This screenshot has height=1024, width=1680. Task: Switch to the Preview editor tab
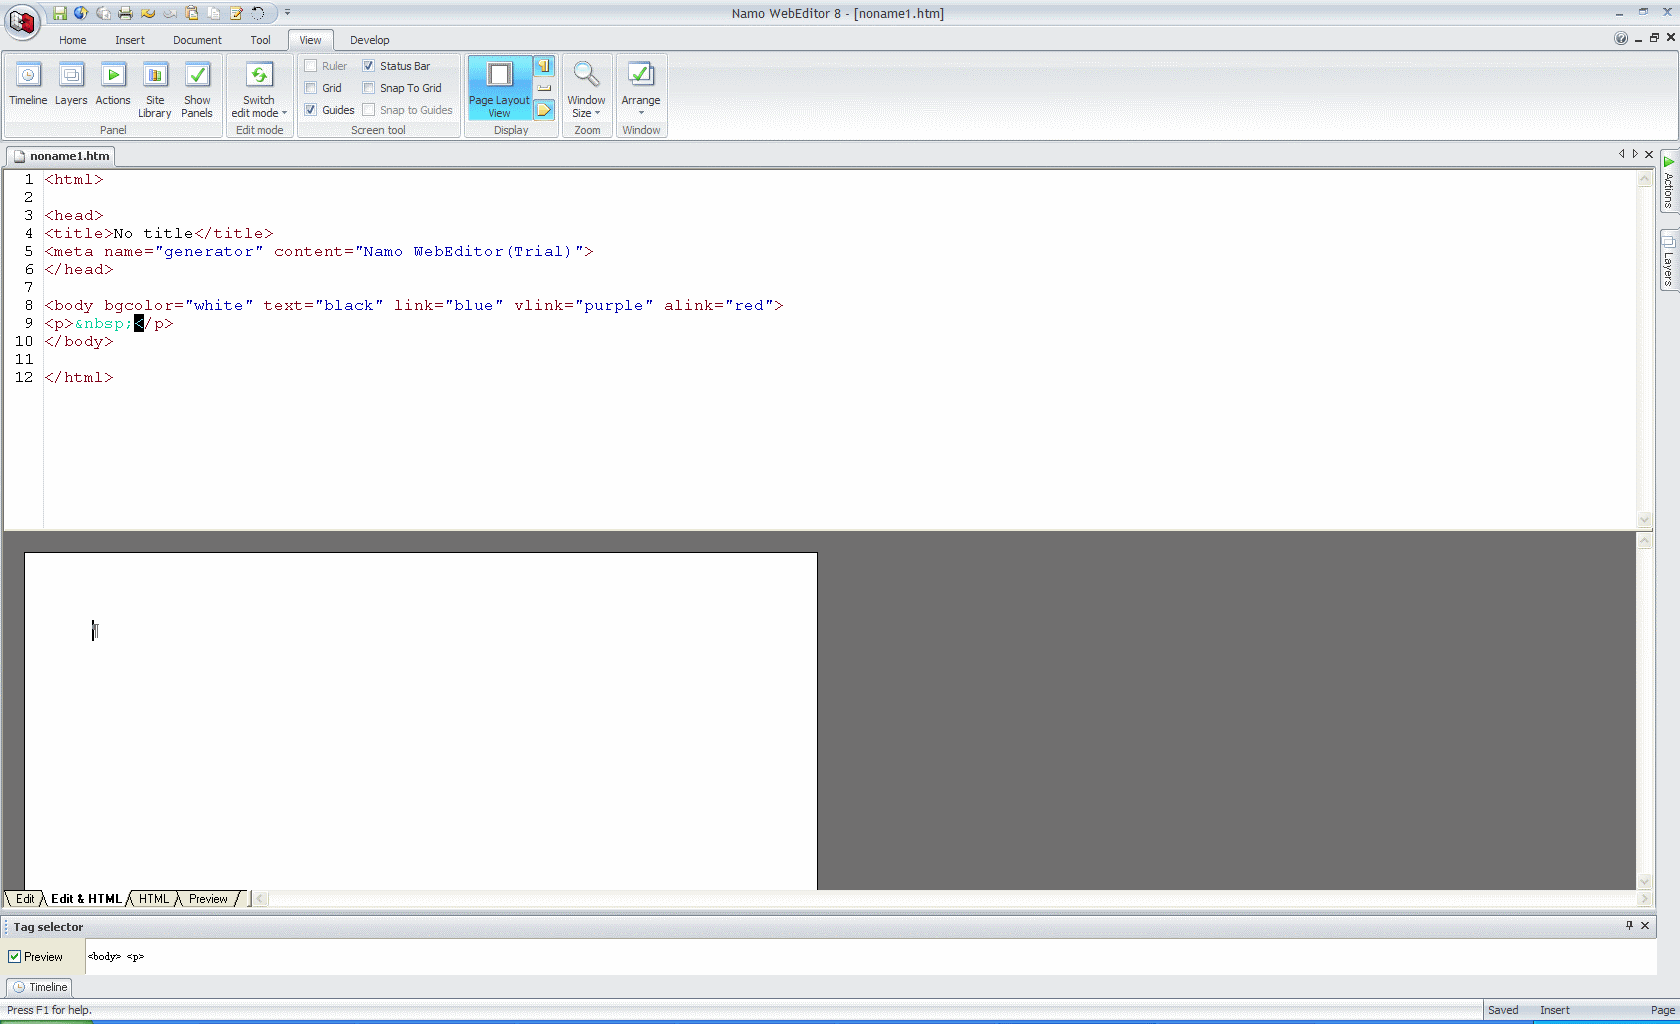point(208,899)
